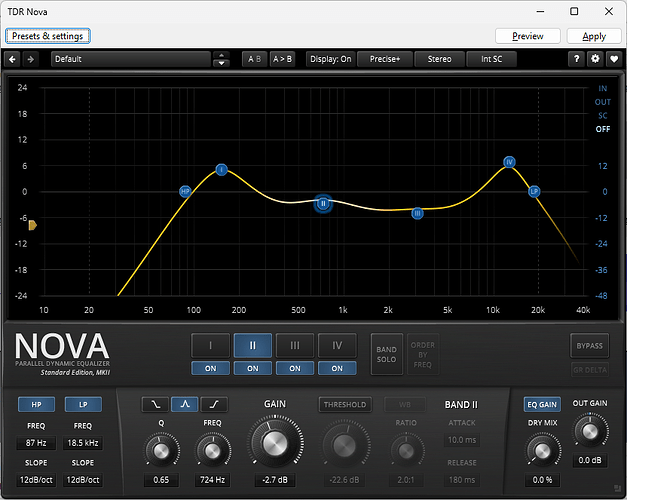Open the Int SC sidechain option
This screenshot has height=500, width=670.
tap(491, 59)
